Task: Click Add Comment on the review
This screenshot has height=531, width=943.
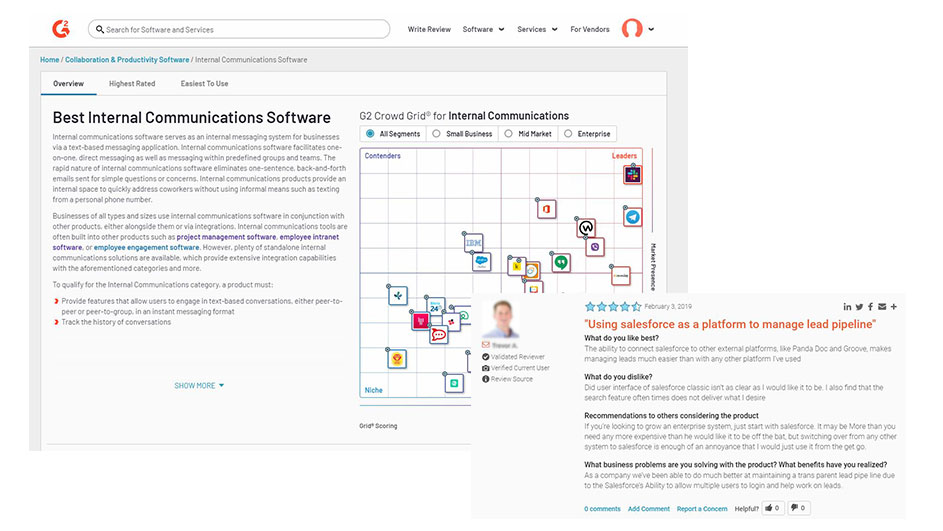Action: click(648, 509)
